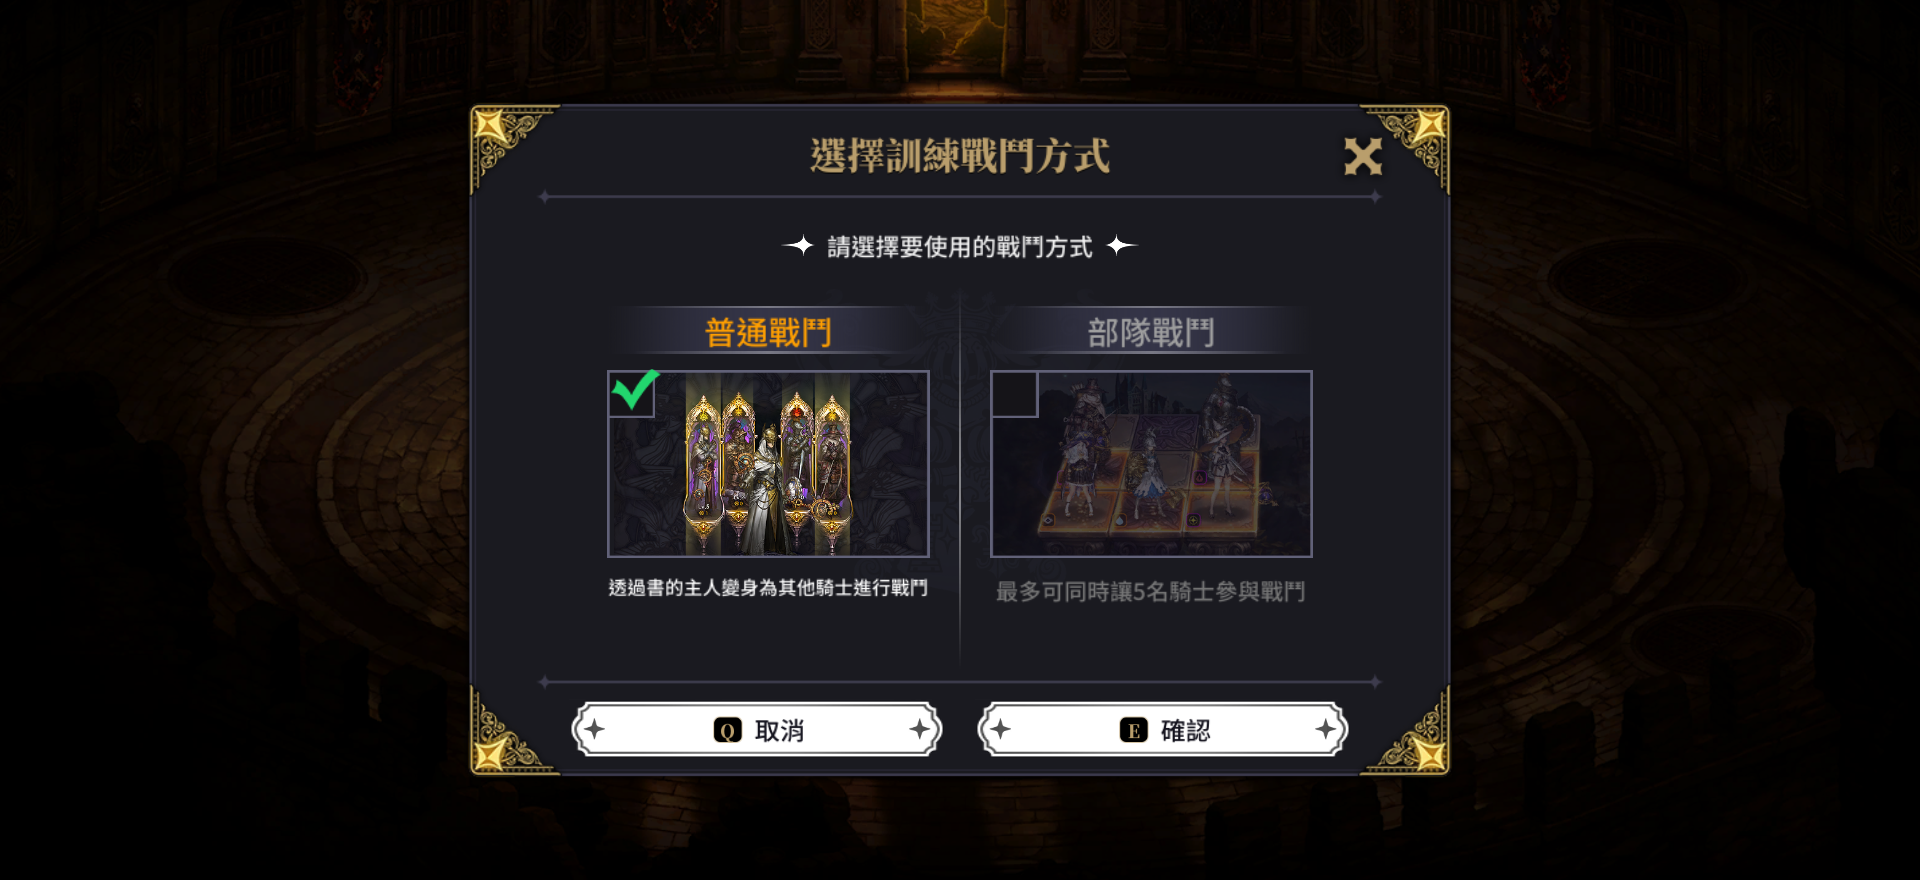The image size is (1920, 880).
Task: Click the 確認 confirm button
Action: tap(1163, 730)
